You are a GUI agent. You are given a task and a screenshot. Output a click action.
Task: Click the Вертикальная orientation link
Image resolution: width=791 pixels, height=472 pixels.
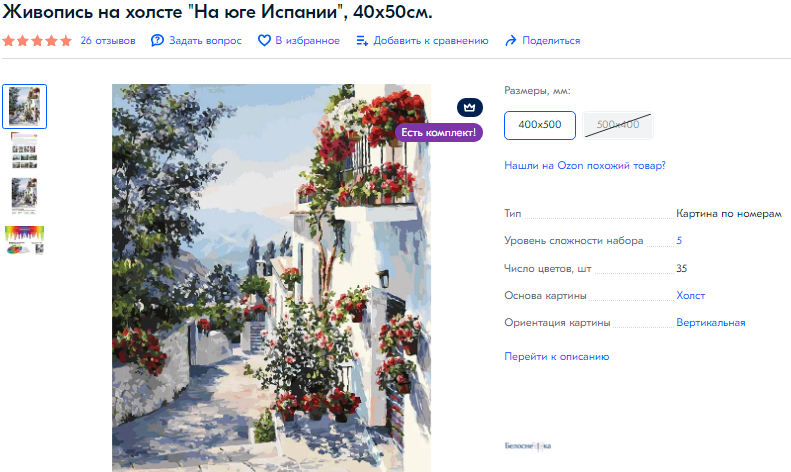[x=710, y=323]
